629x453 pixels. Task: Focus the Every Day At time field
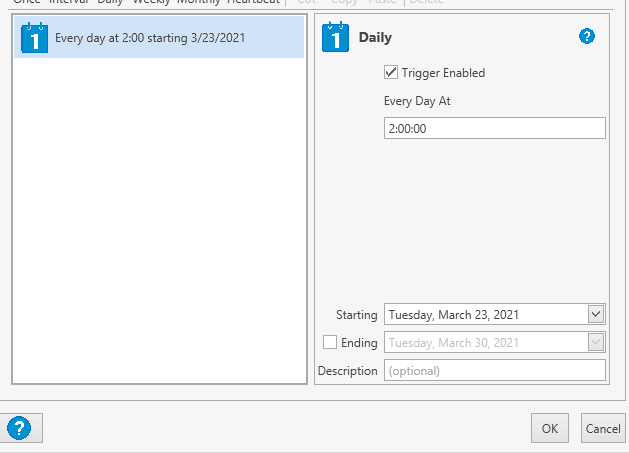click(494, 128)
